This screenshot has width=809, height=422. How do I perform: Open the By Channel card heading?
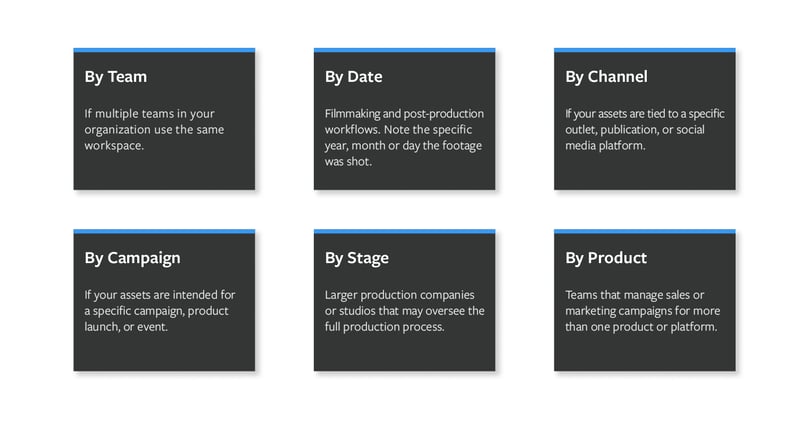[606, 76]
